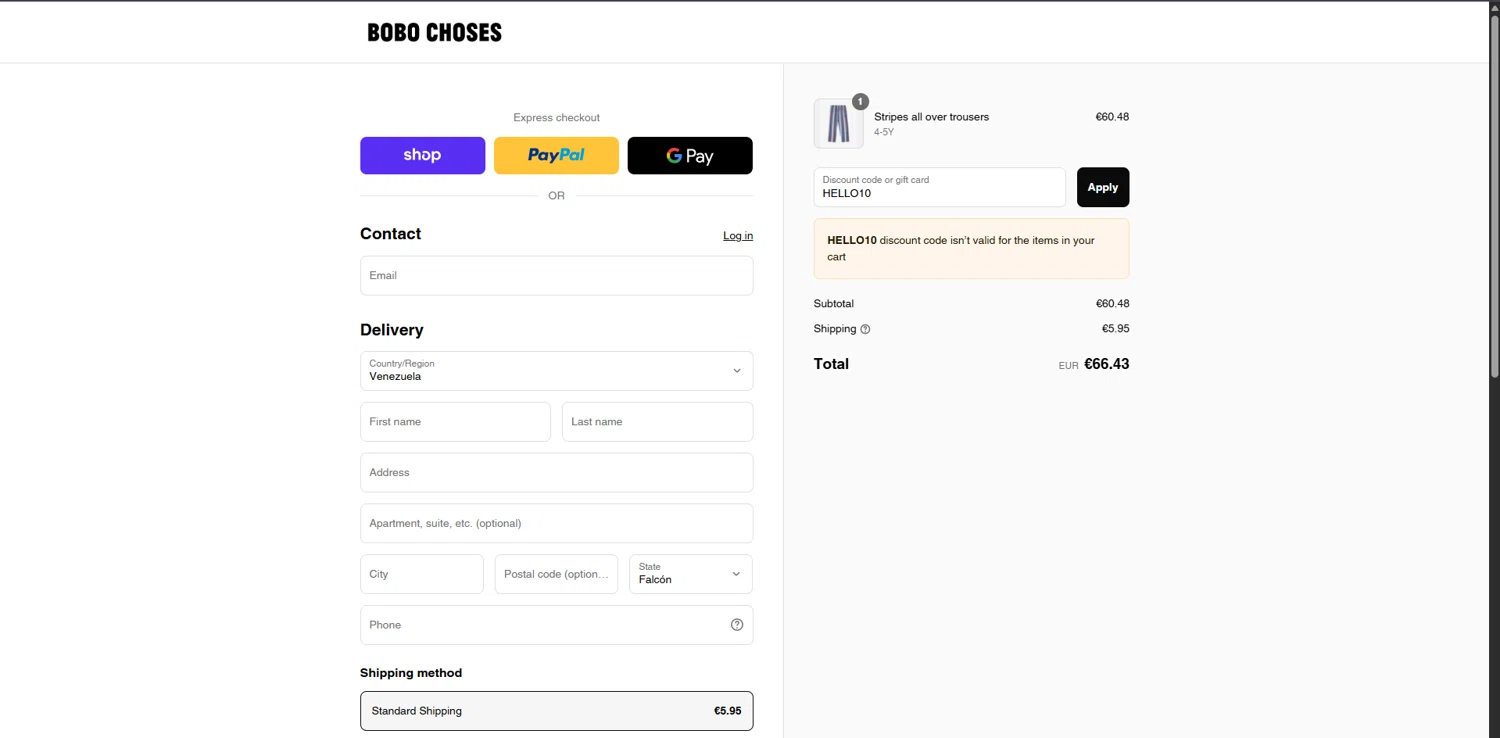
Task: Click the phone help question-mark icon
Action: (x=737, y=625)
